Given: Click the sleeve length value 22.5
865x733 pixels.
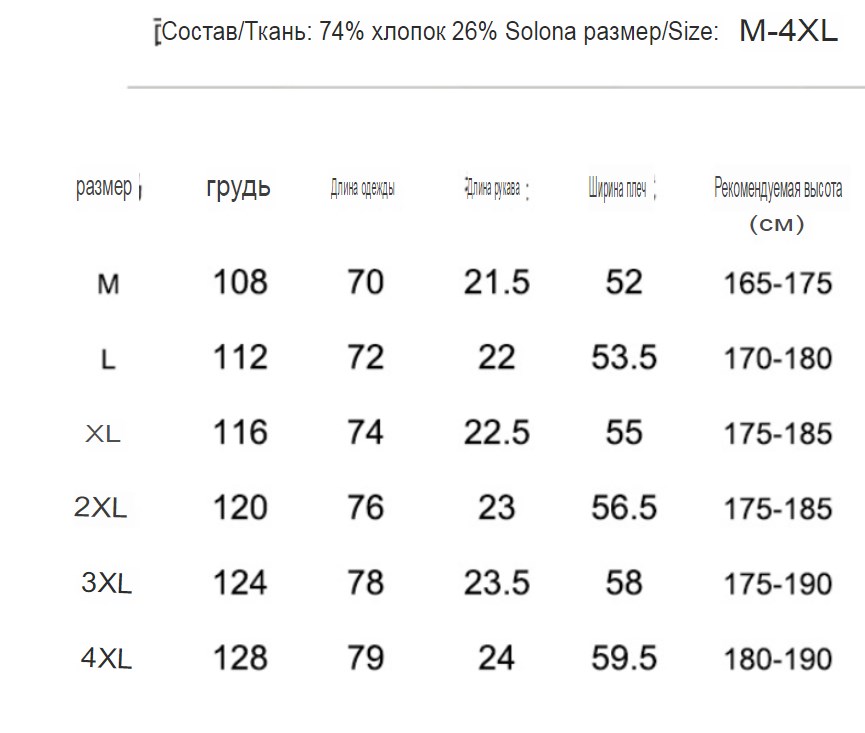Looking at the screenshot, I should (496, 432).
